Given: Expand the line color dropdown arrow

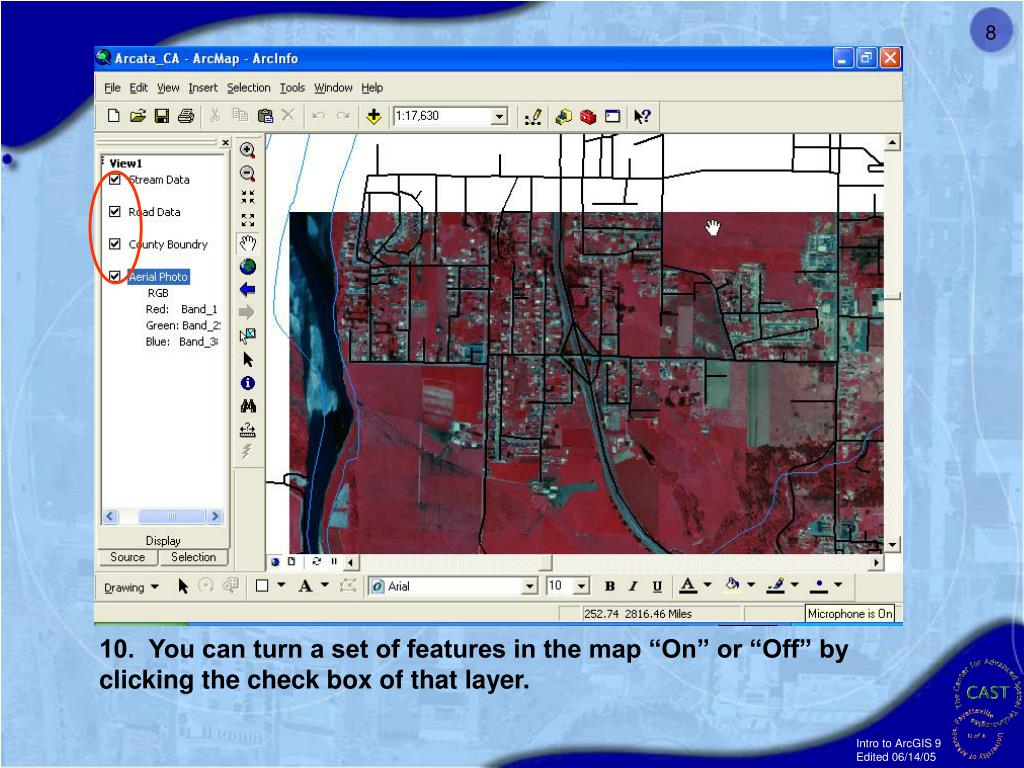Looking at the screenshot, I should pos(794,585).
